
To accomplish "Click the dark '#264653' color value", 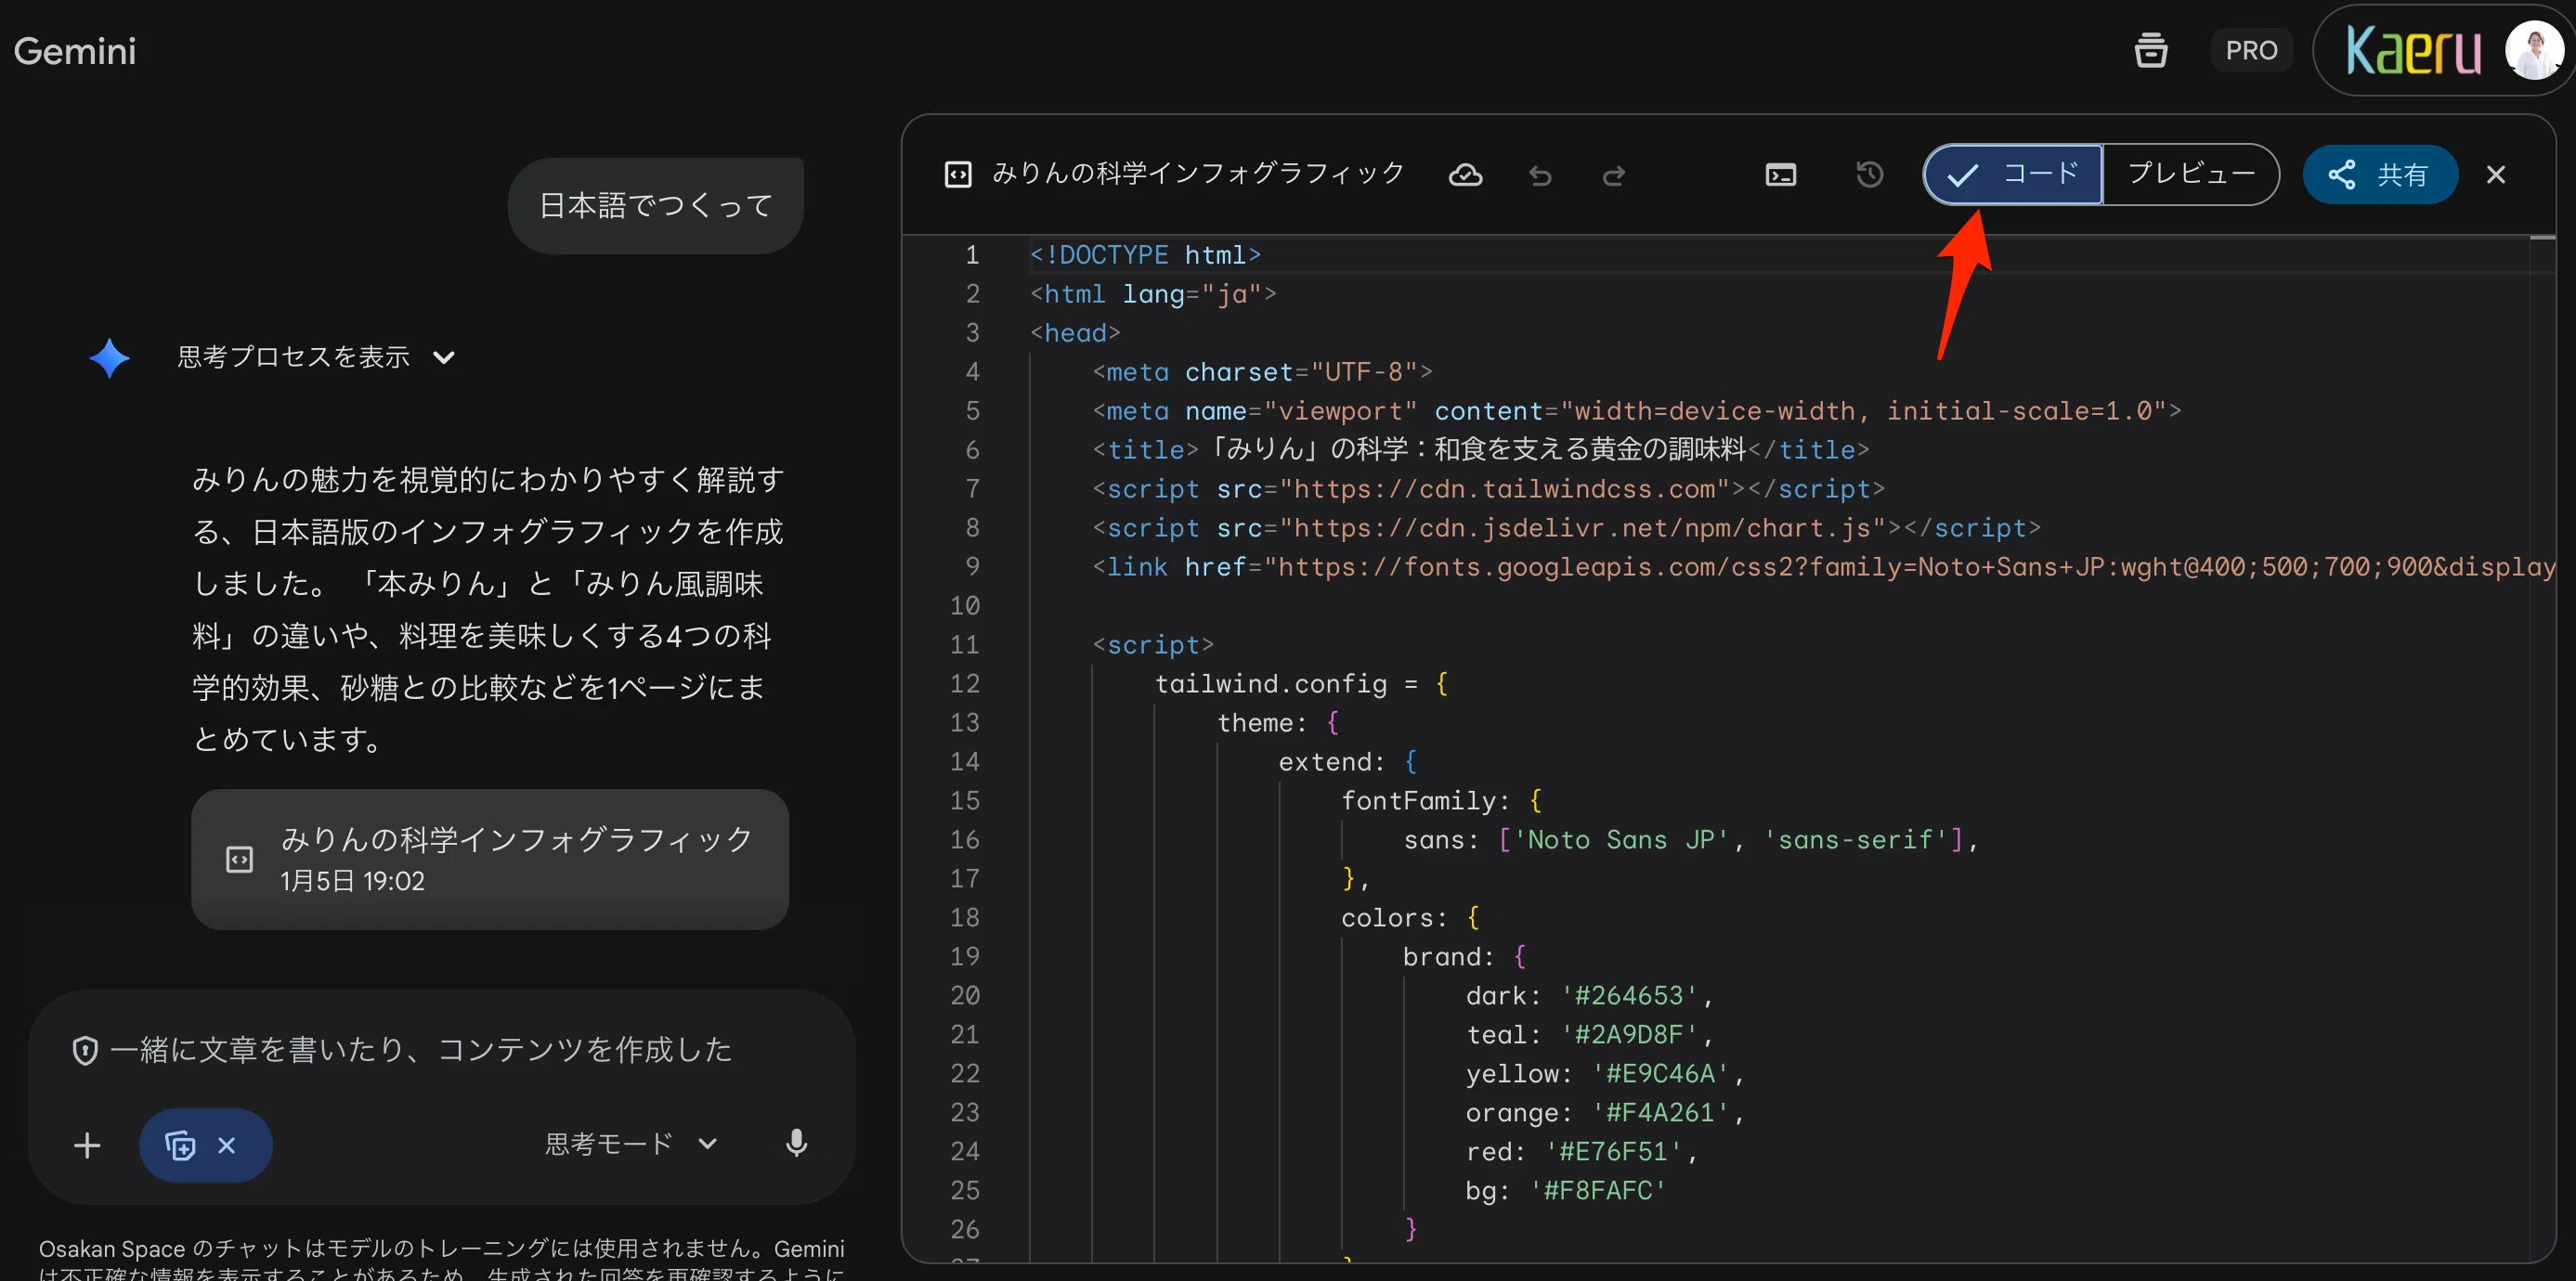I will pos(1629,997).
